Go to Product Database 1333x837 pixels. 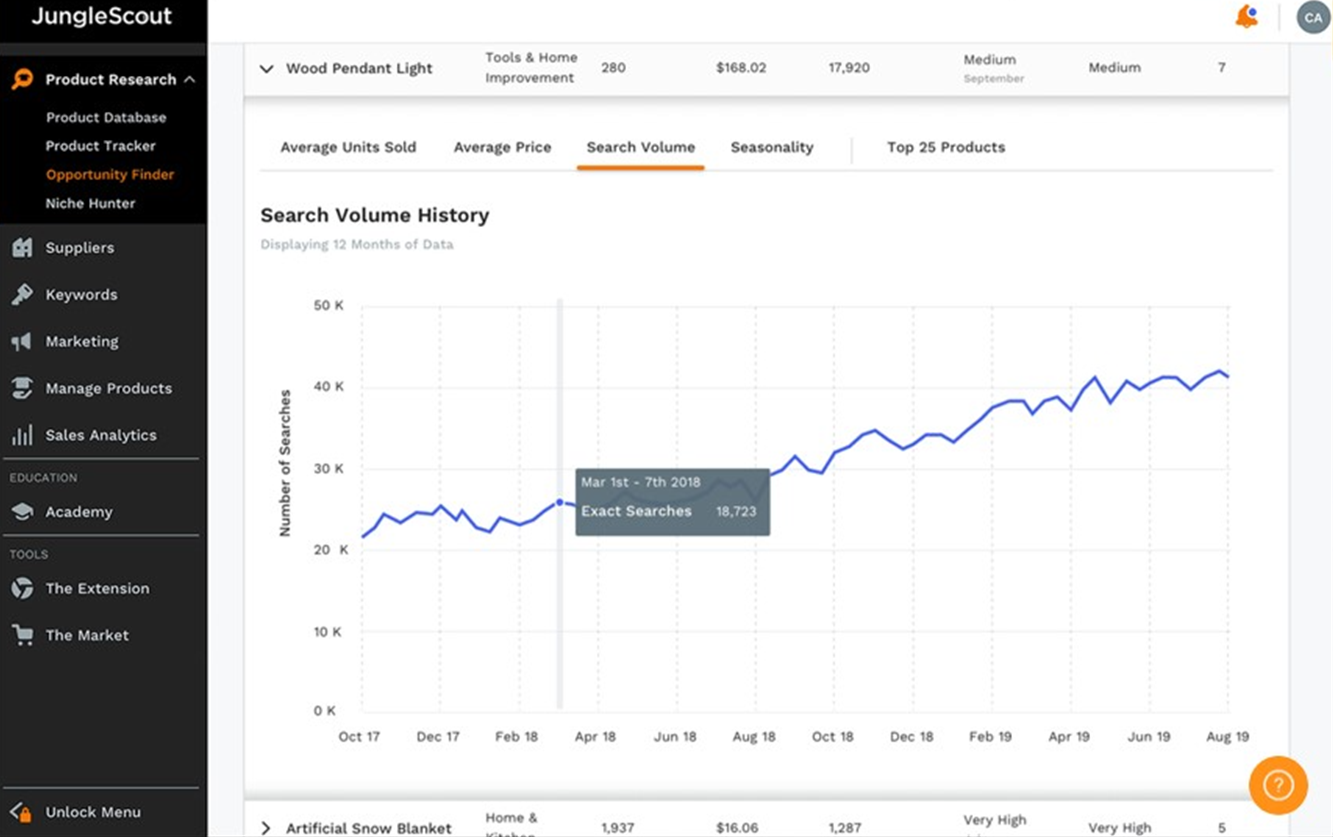[106, 117]
